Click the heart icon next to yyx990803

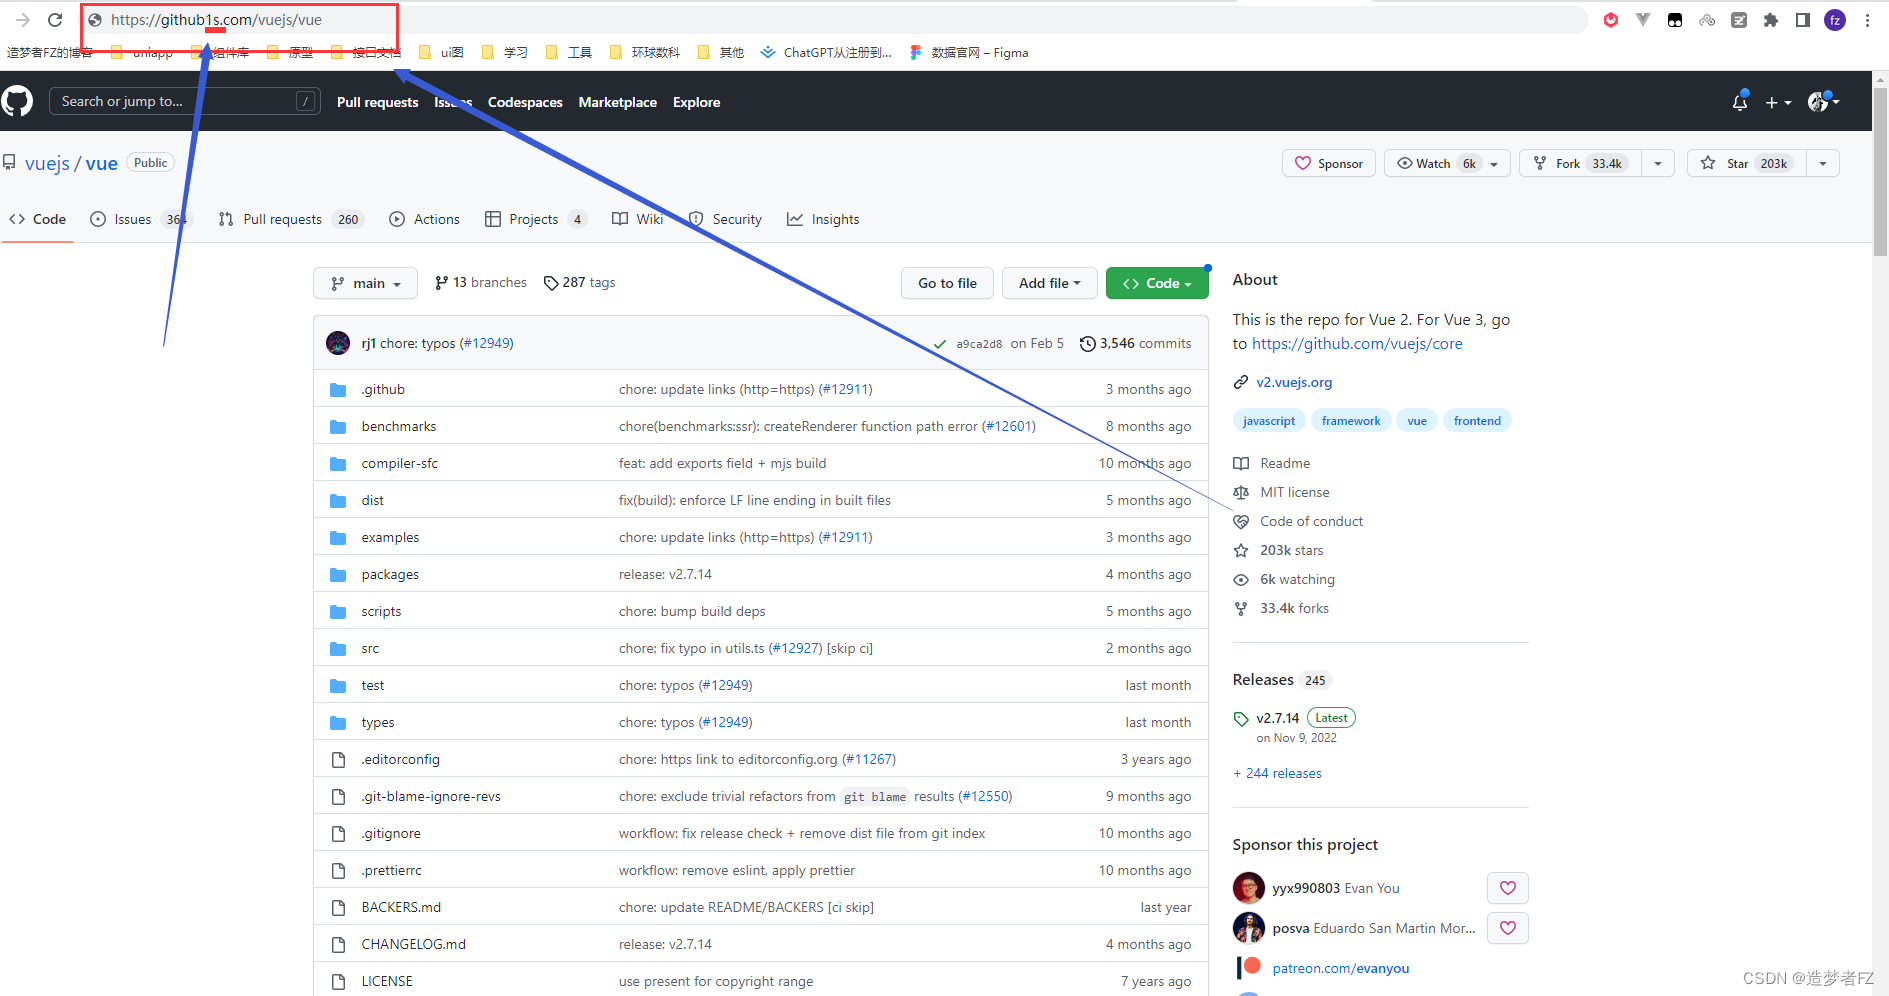[x=1508, y=888]
